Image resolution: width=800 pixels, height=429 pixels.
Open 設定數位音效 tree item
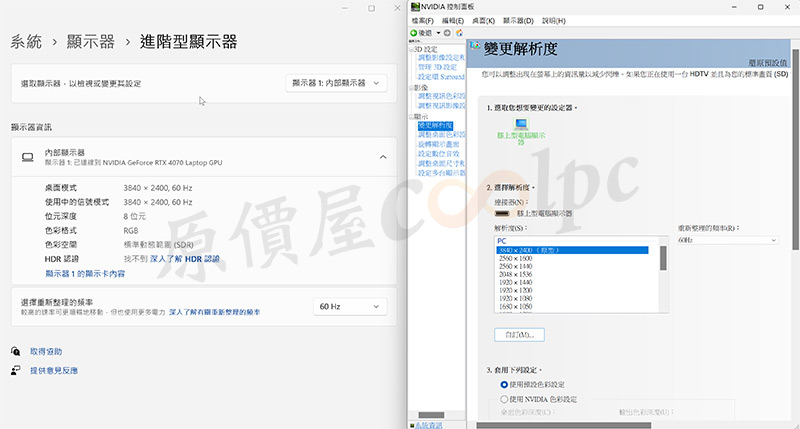tap(438, 154)
